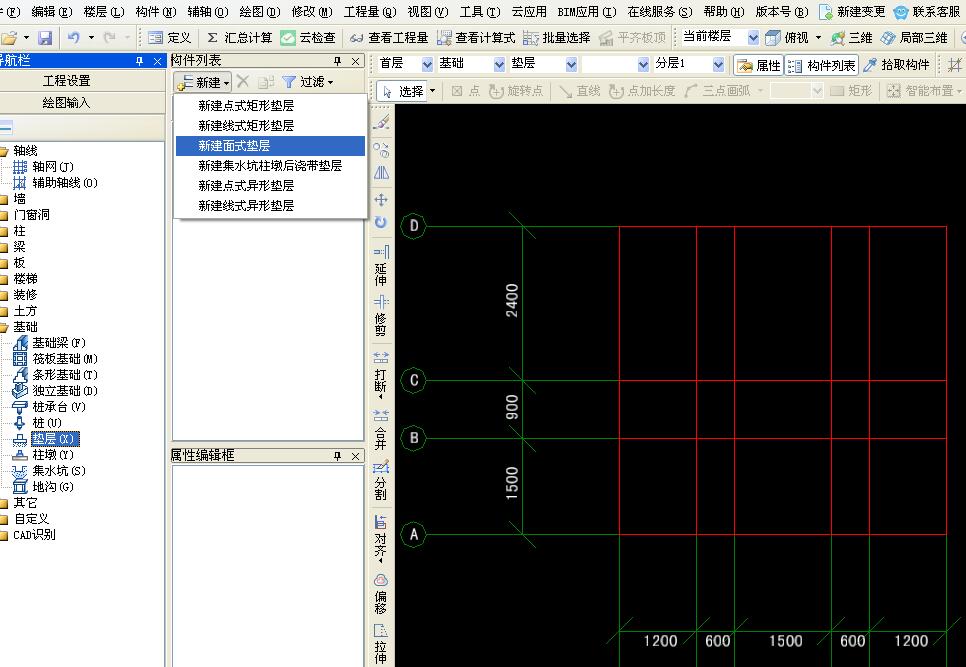Toggle the 属性 properties panel
The width and height of the screenshot is (966, 667).
(759, 65)
